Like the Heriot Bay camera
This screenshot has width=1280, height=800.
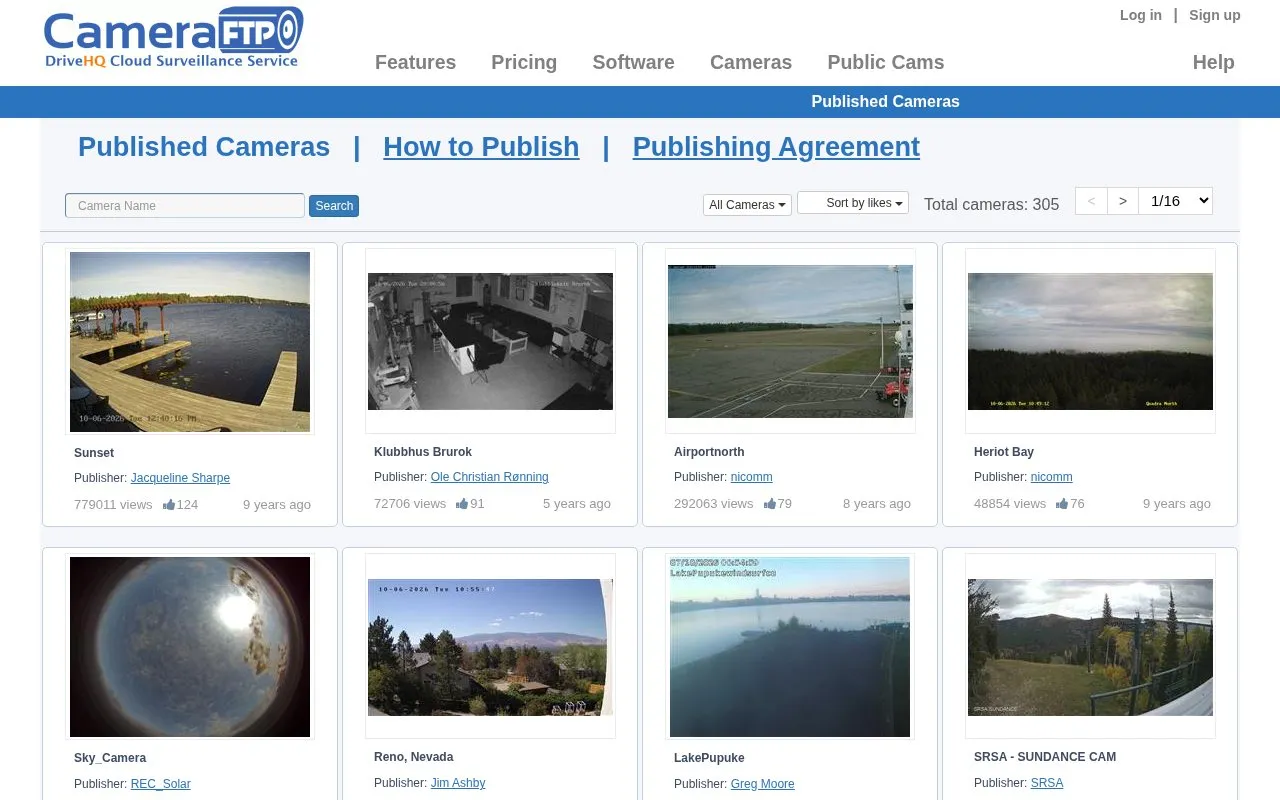click(x=1062, y=504)
